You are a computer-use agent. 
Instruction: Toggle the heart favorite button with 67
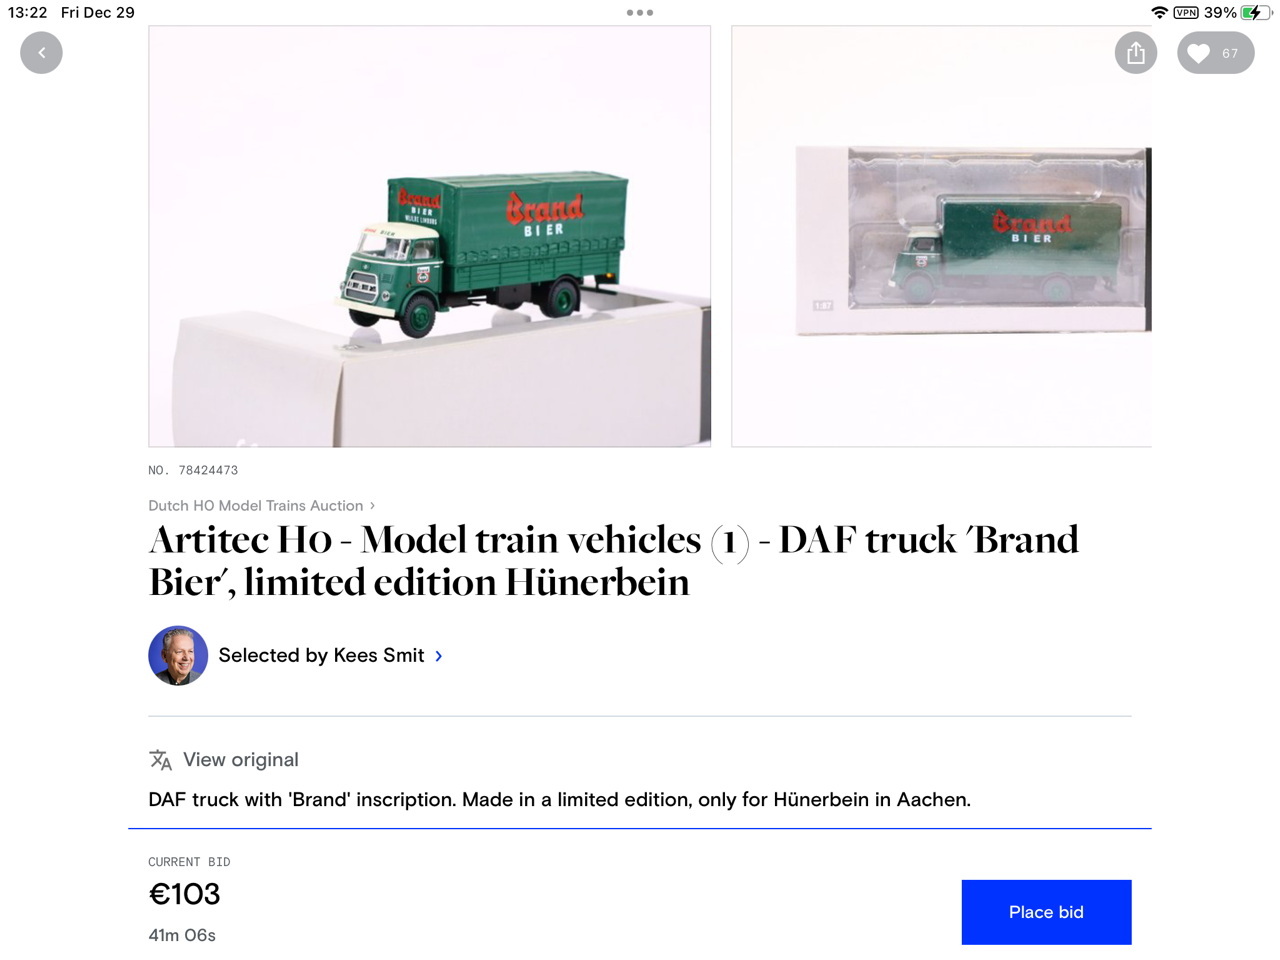pos(1216,53)
